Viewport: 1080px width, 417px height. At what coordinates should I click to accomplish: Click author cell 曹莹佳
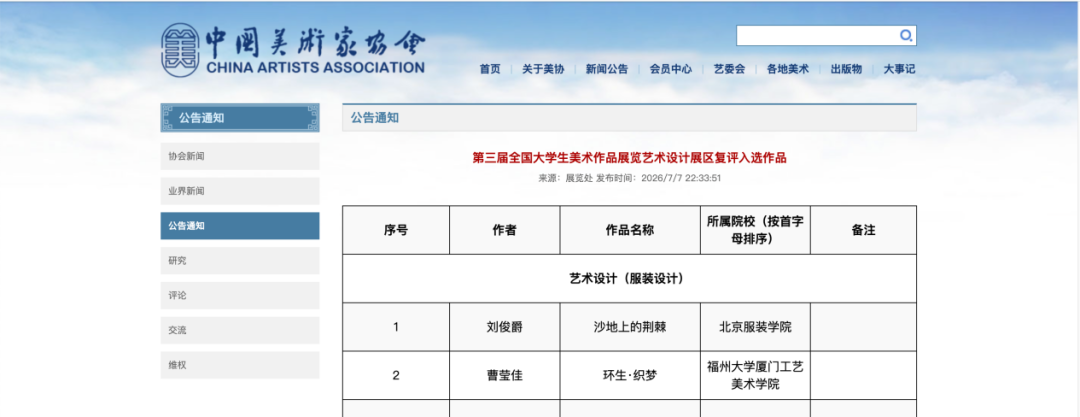click(505, 376)
